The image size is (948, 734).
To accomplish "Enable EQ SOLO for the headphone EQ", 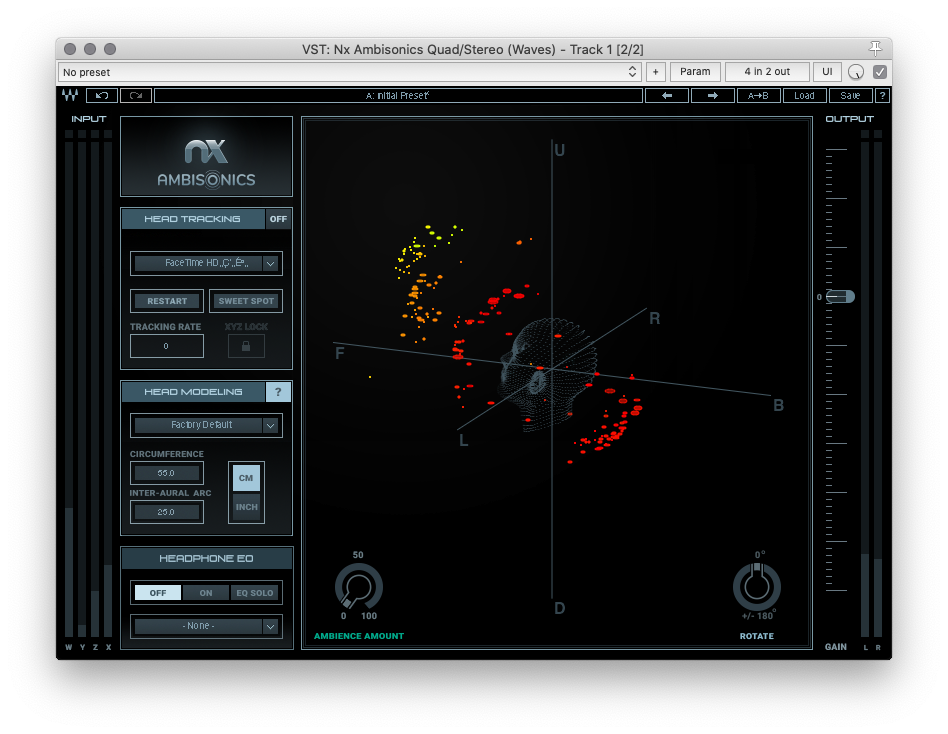I will 255,593.
